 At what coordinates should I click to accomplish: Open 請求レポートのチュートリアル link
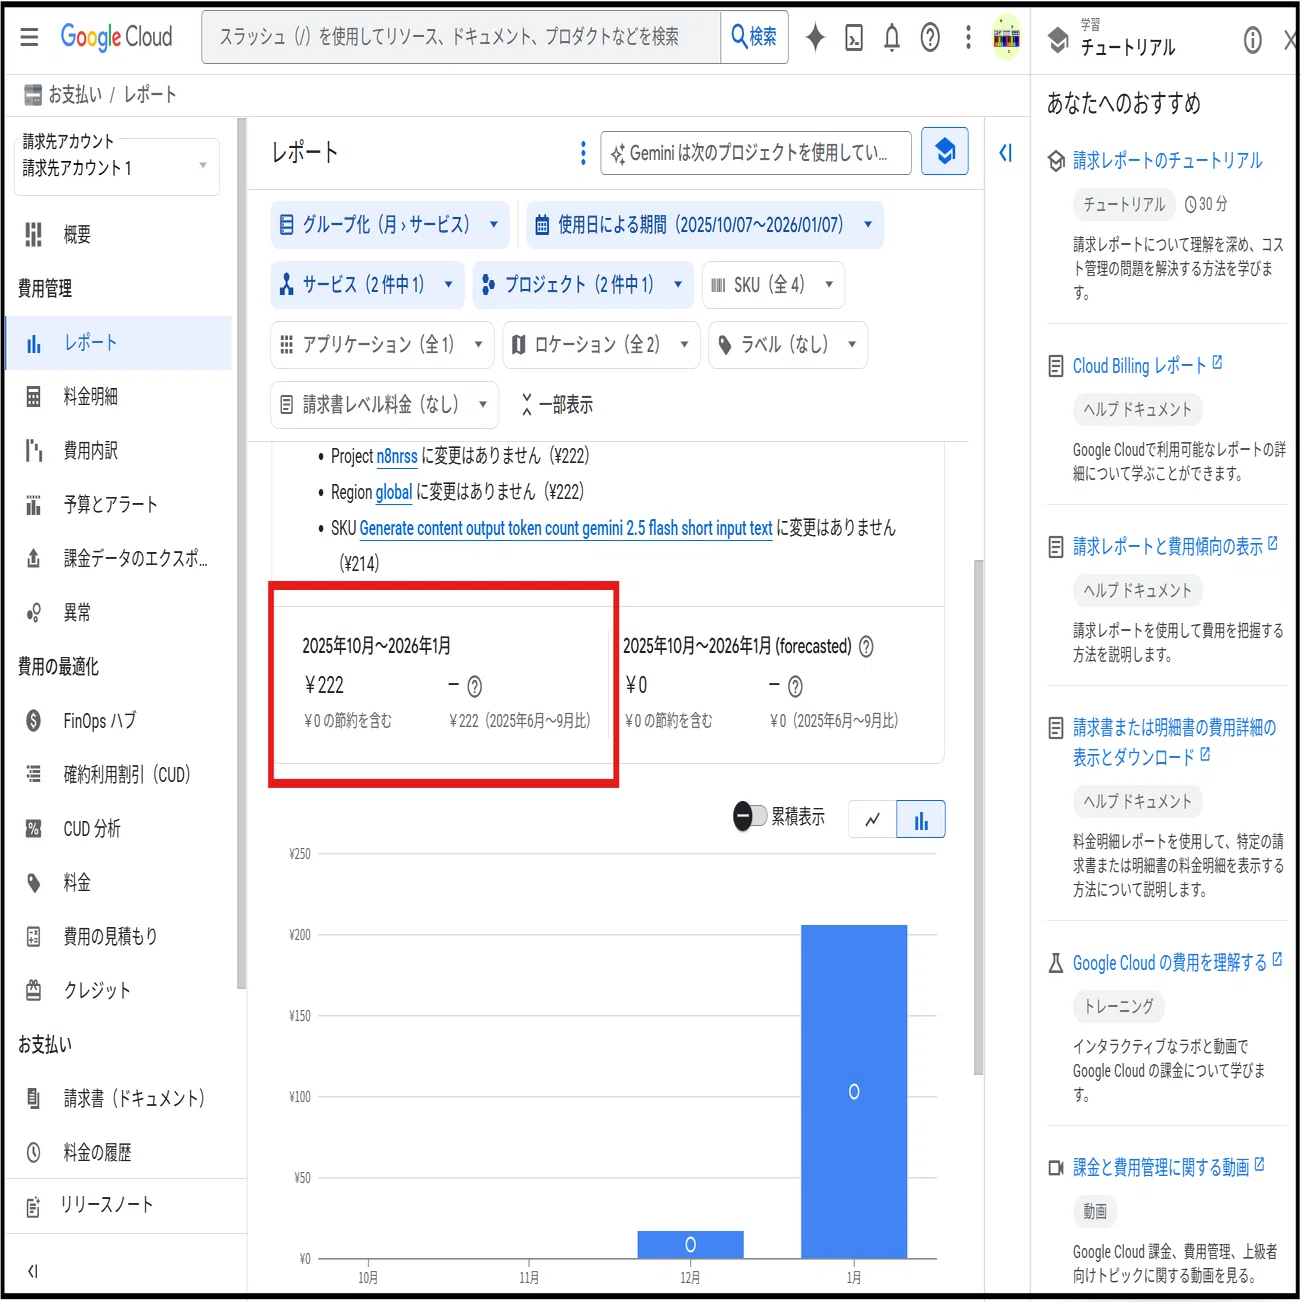click(1167, 161)
